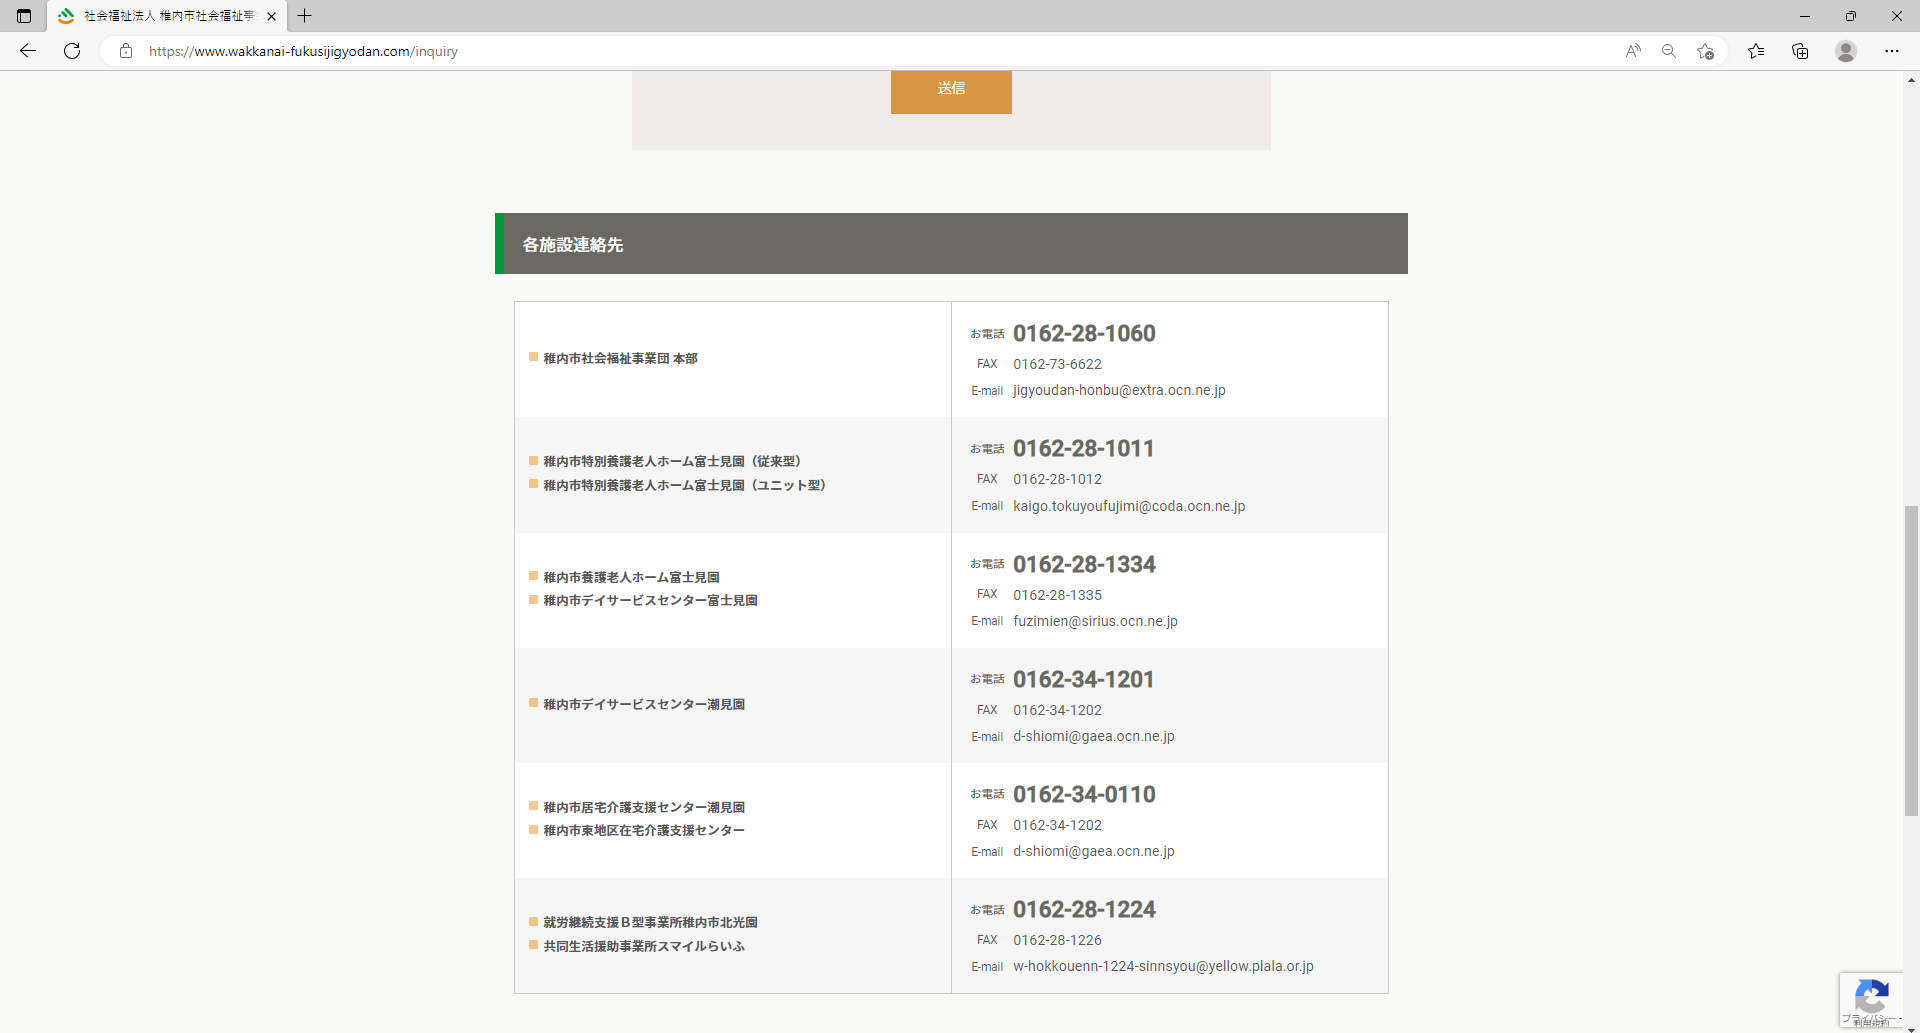1920x1033 pixels.
Task: Click 稚内市デイサービスセンター潮見園 entry
Action: 644,704
